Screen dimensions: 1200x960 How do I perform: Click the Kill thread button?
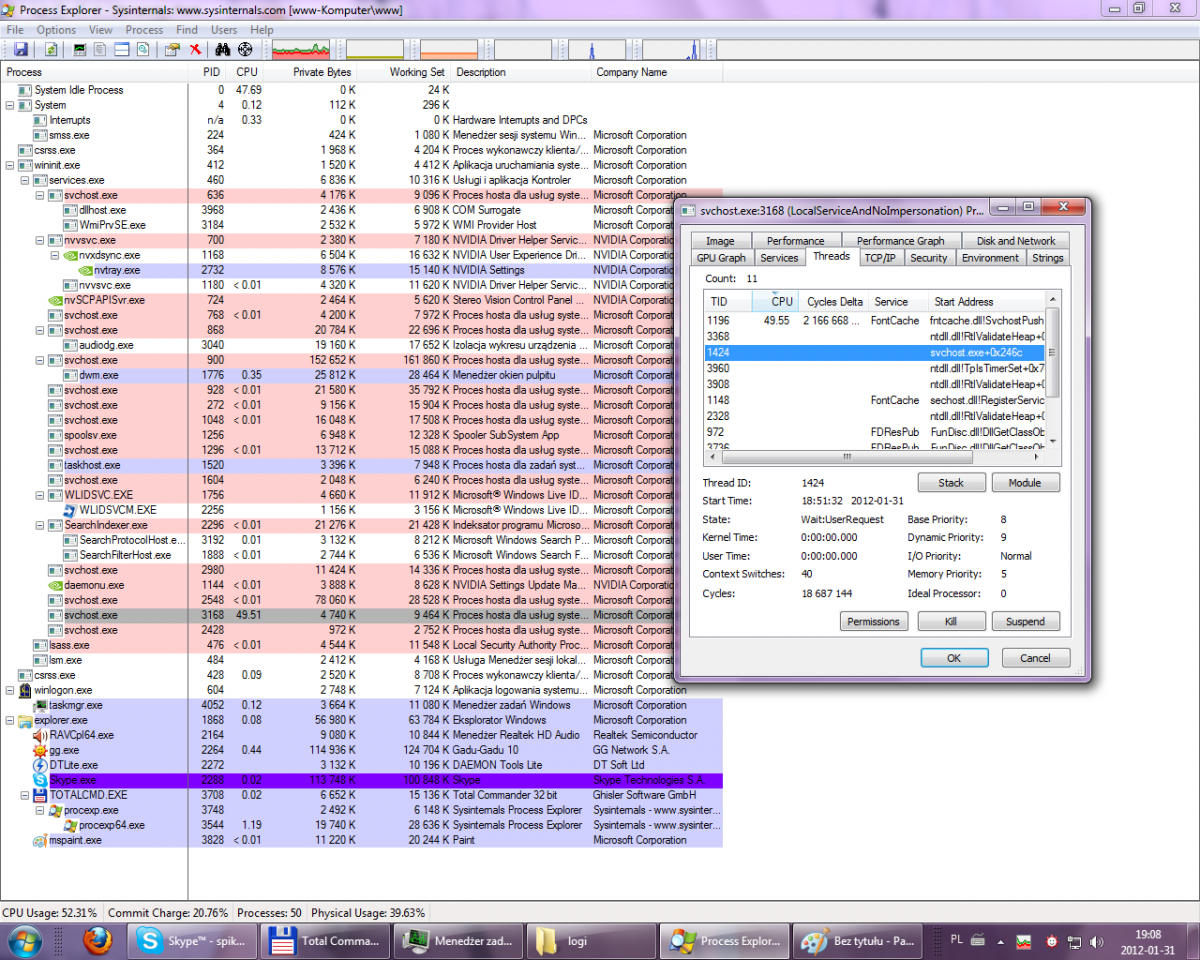click(x=951, y=621)
